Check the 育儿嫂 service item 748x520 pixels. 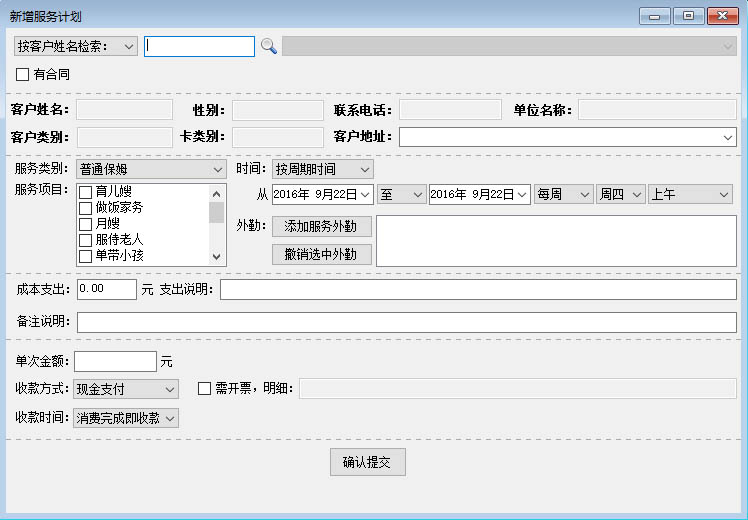tap(86, 192)
